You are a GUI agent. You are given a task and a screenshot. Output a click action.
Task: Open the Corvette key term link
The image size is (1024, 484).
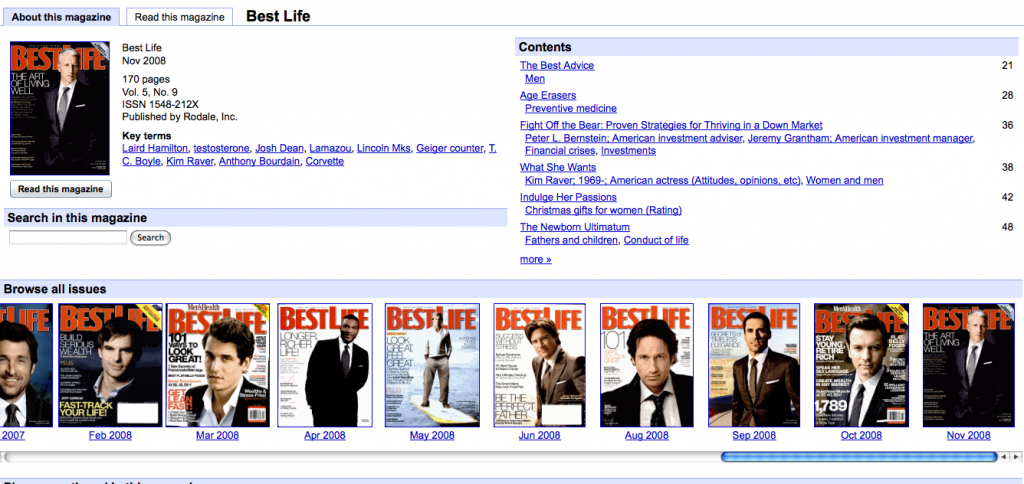[x=325, y=161]
